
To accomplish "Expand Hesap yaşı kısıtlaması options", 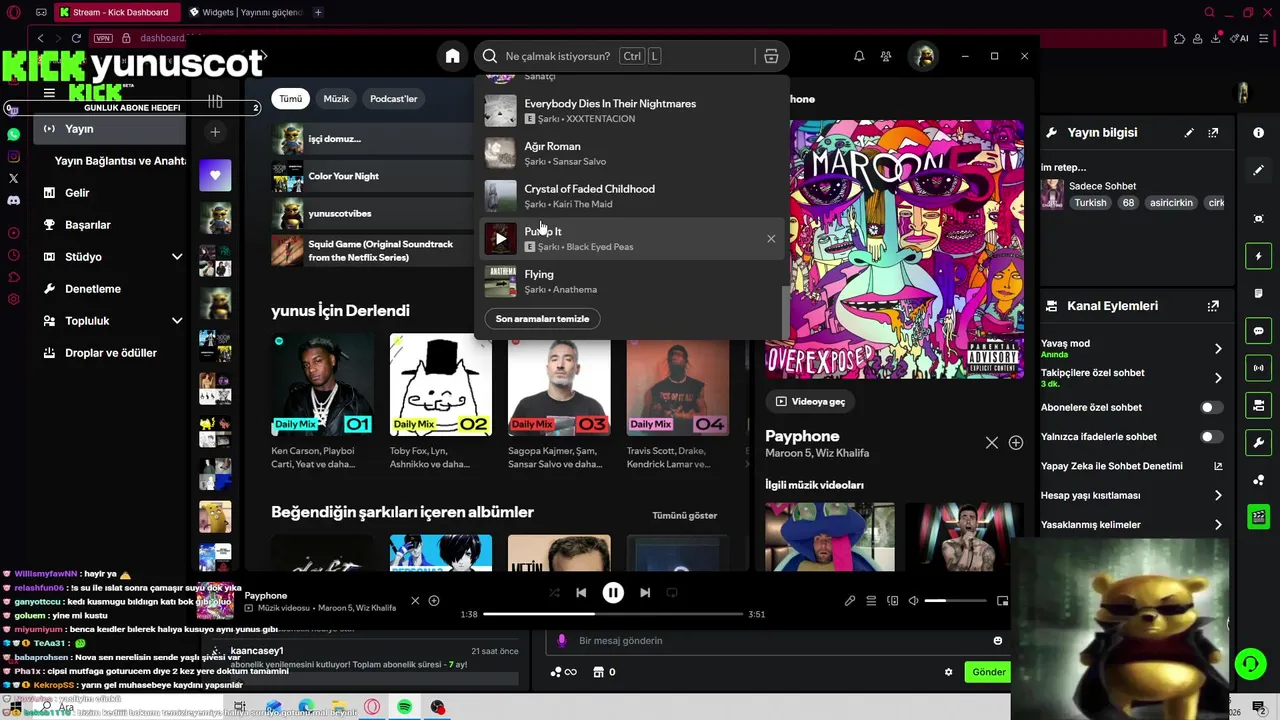I will [x=1218, y=495].
